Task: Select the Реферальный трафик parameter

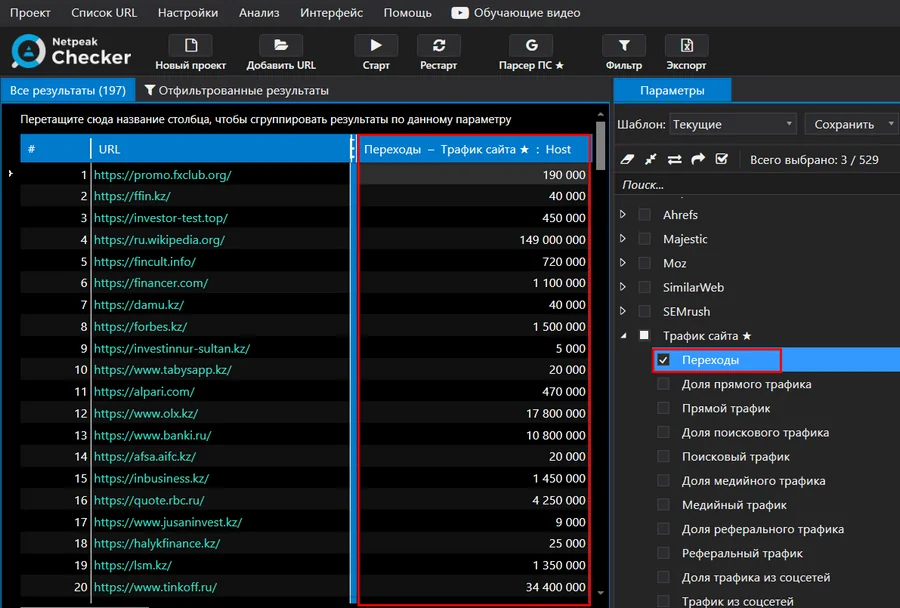Action: tap(742, 553)
